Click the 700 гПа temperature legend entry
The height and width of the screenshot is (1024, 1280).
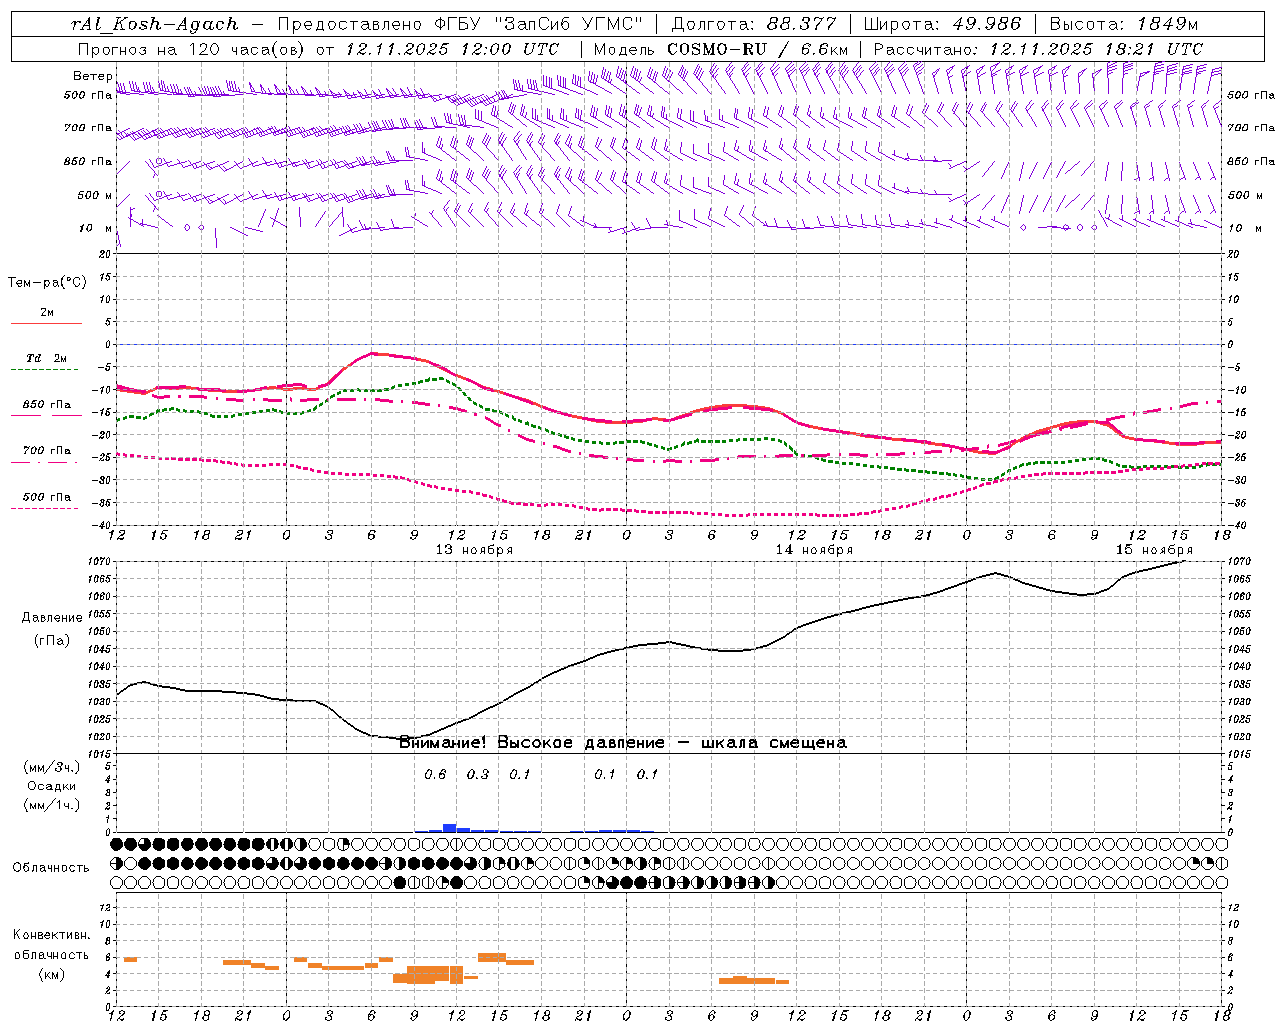point(47,451)
